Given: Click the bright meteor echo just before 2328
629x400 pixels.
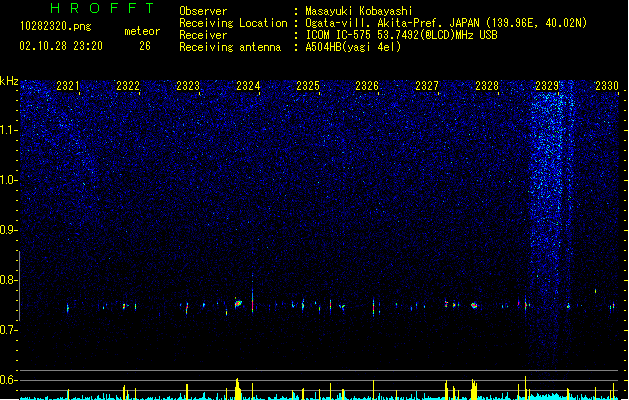Looking at the screenshot, I should (474, 306).
